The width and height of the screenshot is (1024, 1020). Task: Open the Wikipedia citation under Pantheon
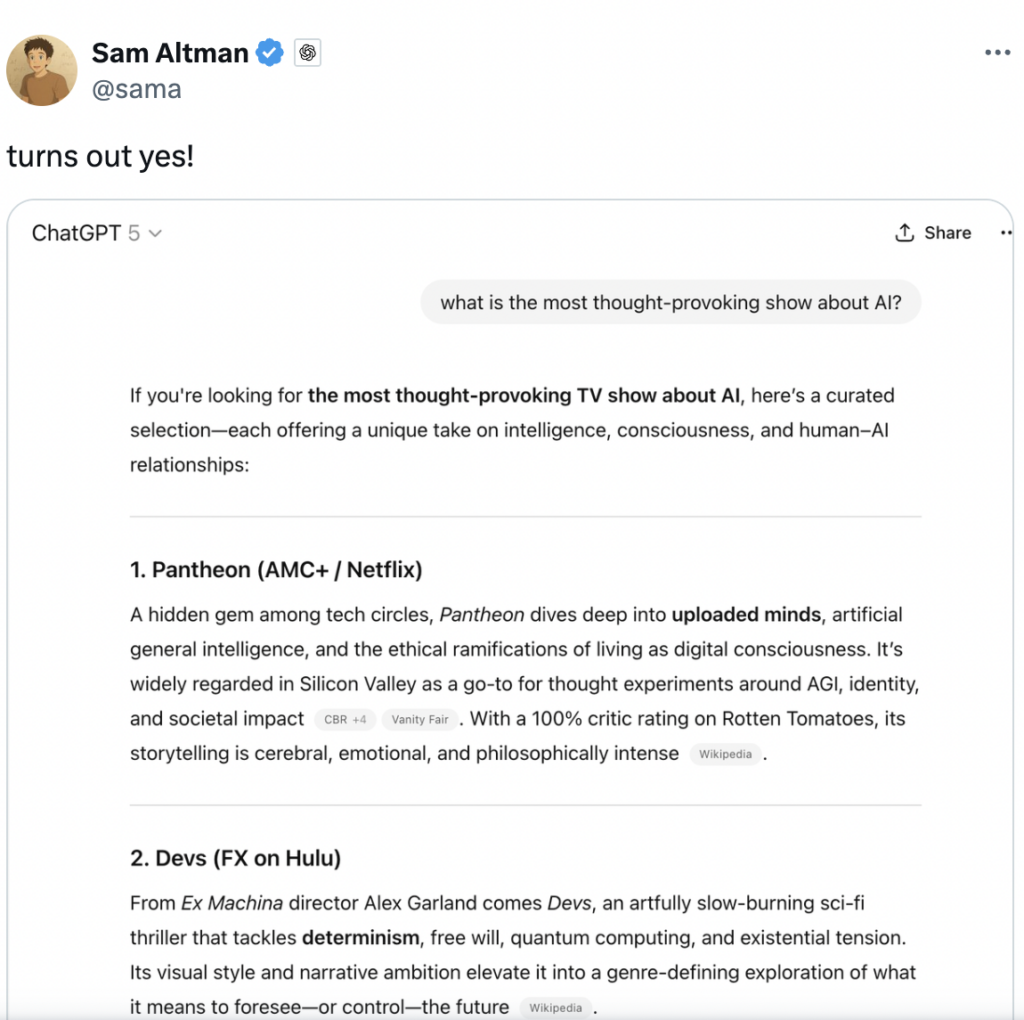725,754
